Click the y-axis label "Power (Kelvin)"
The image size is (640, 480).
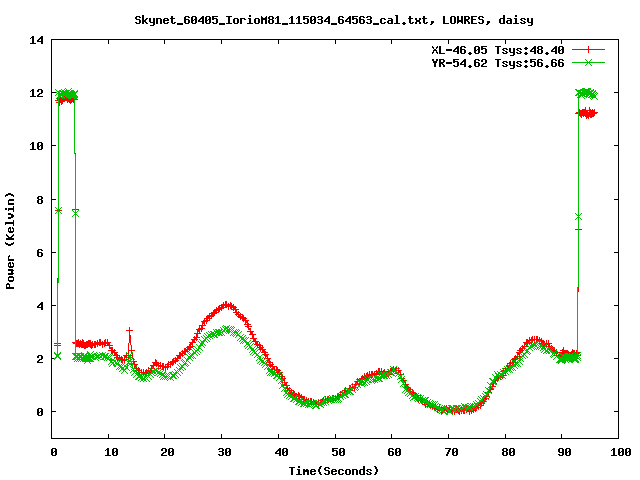[x=10, y=241]
